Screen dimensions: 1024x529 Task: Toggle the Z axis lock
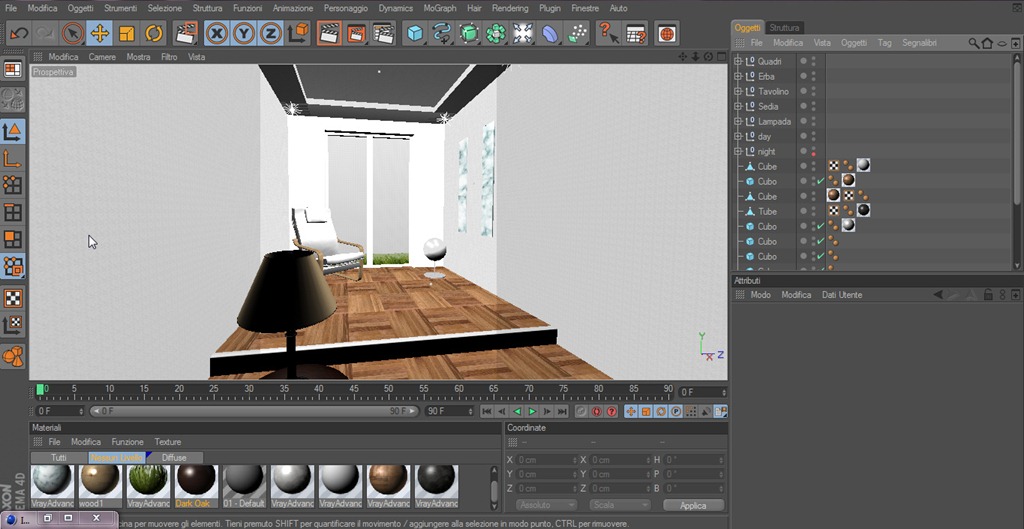click(270, 33)
